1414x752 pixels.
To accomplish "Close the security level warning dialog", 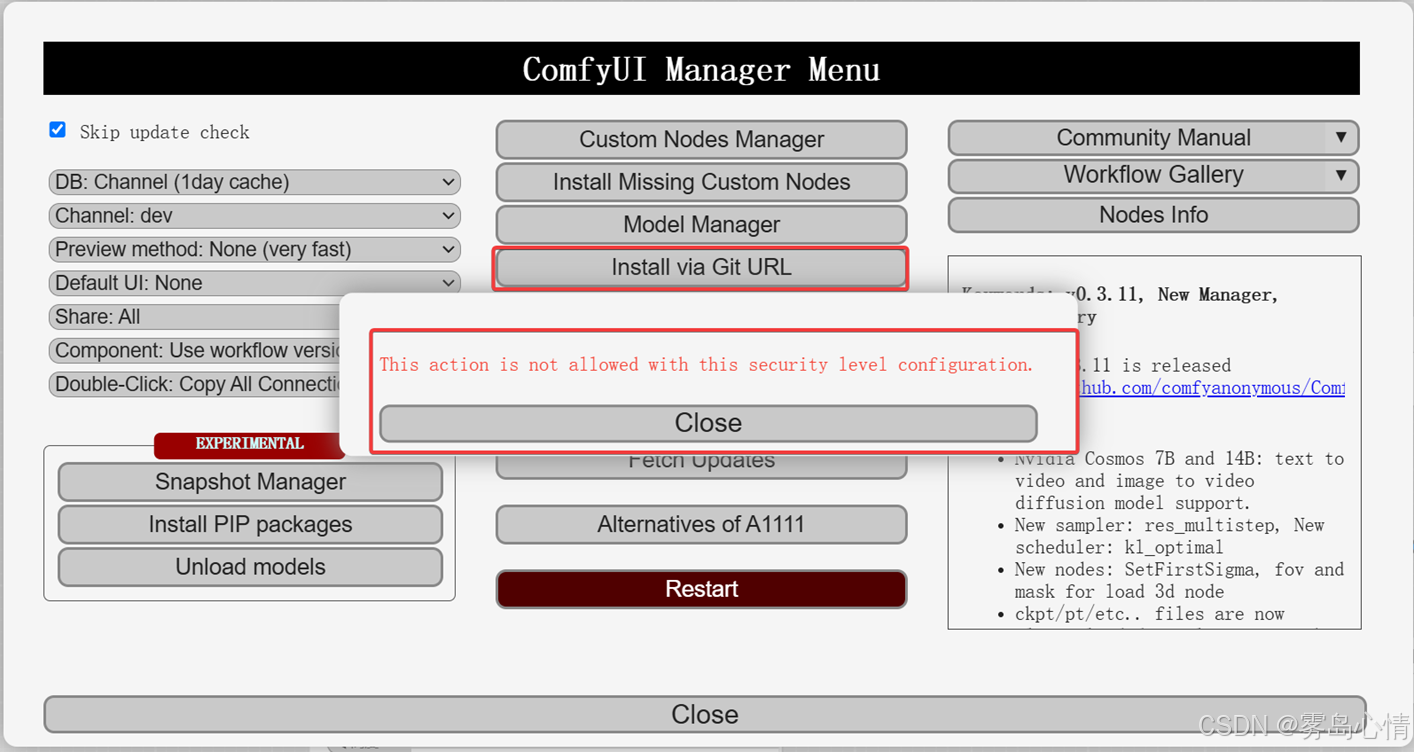I will pyautogui.click(x=708, y=423).
